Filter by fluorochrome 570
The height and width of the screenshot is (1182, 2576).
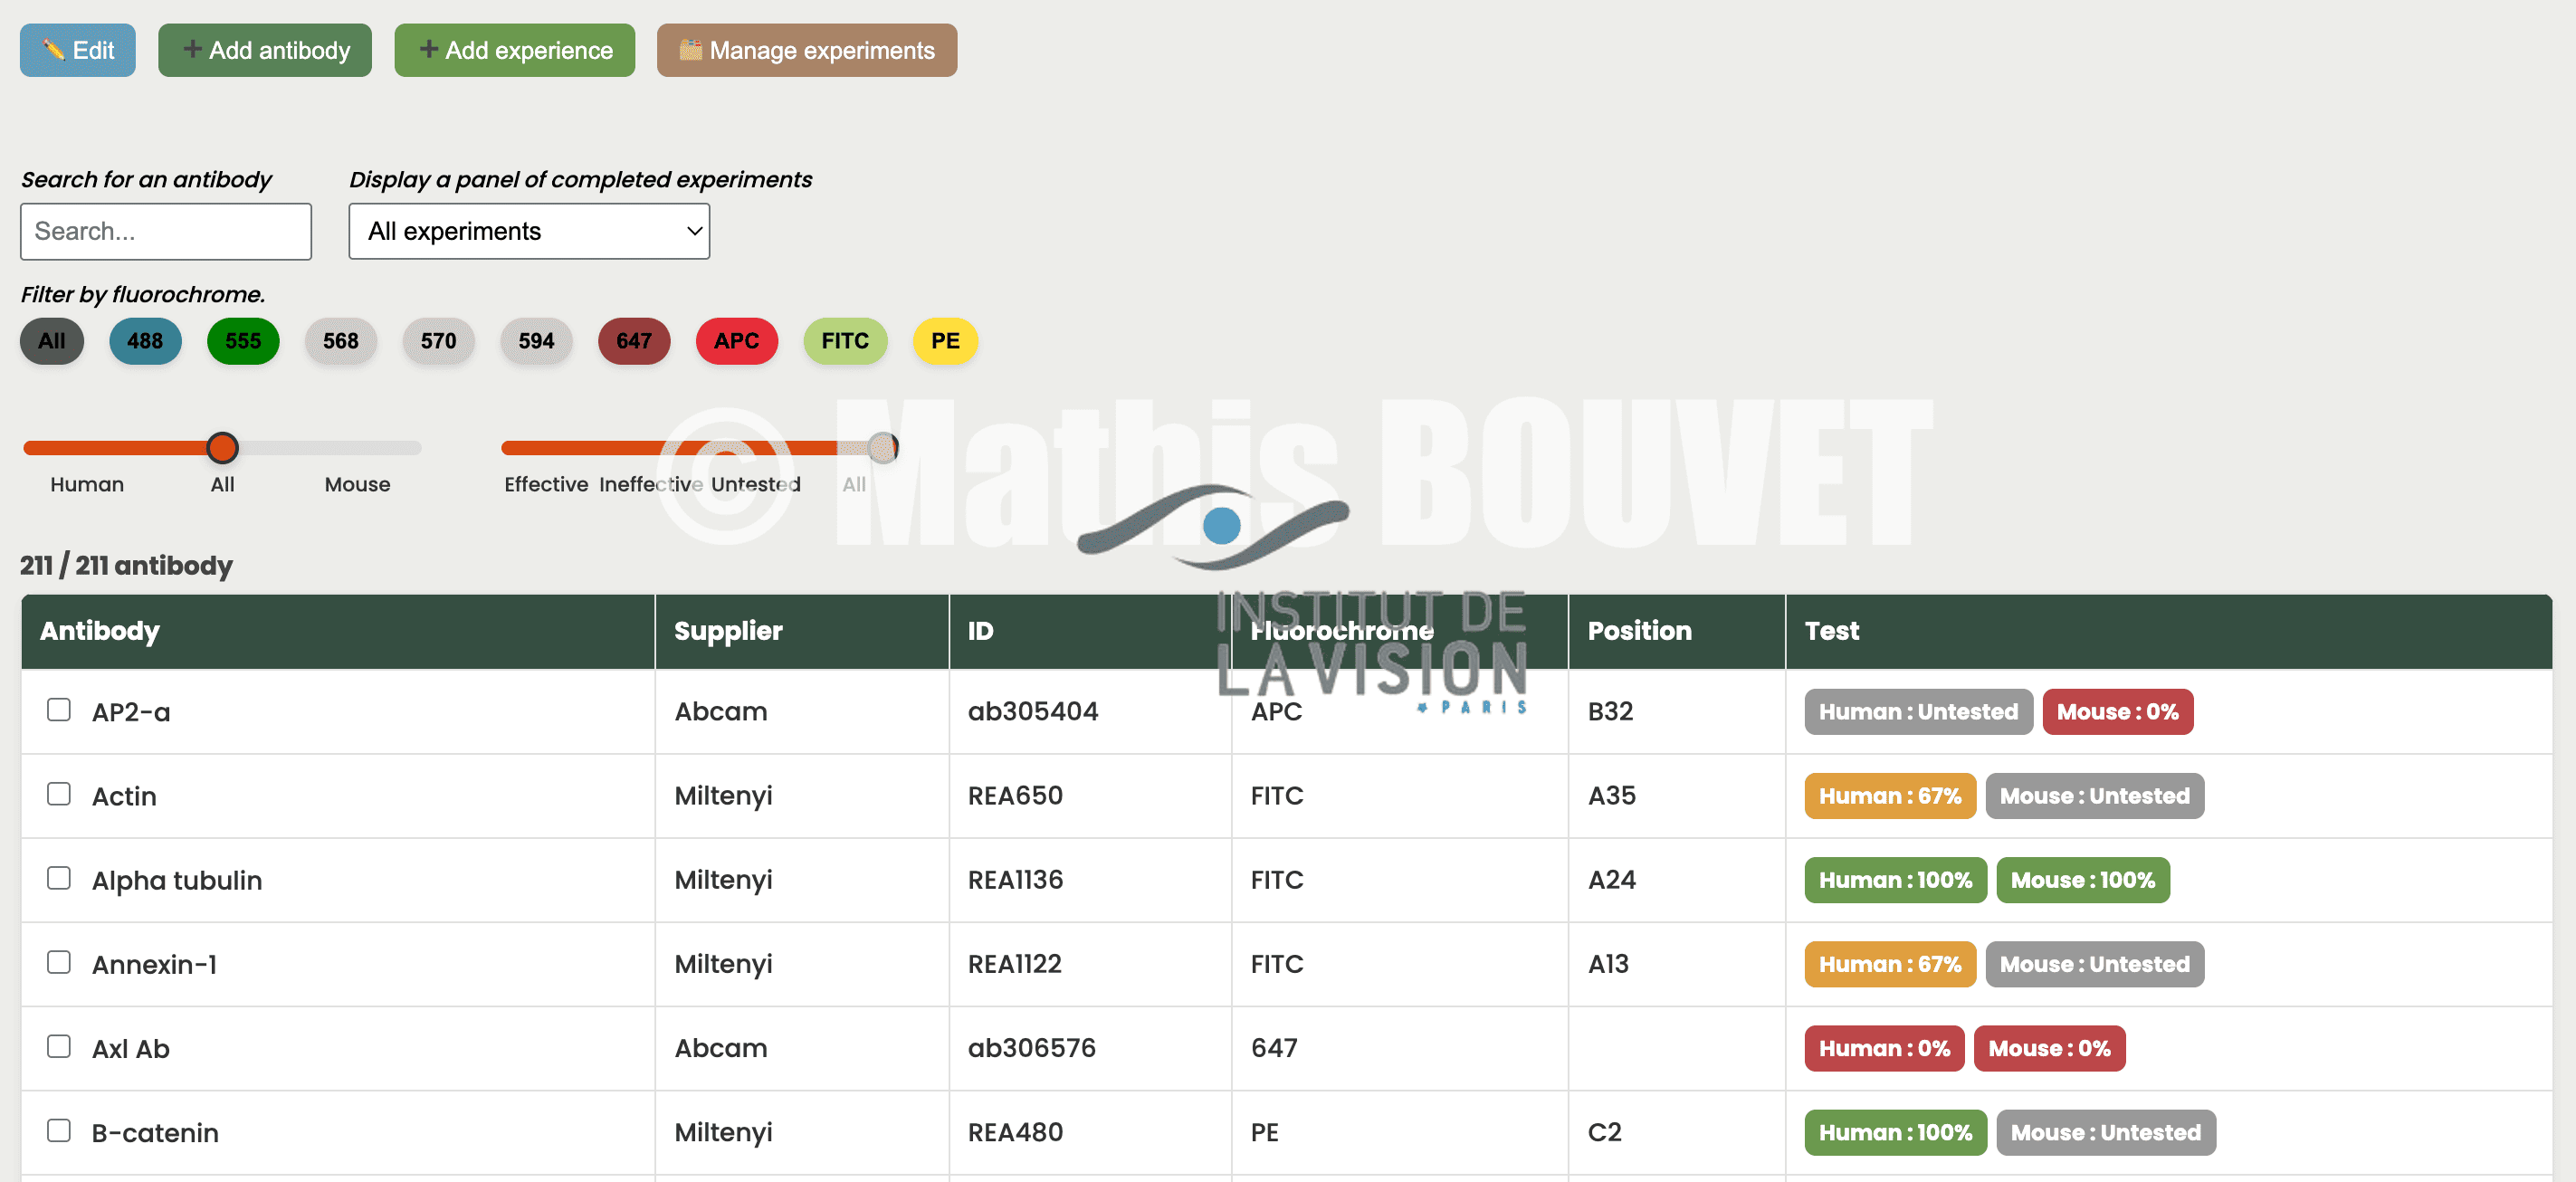coord(438,341)
